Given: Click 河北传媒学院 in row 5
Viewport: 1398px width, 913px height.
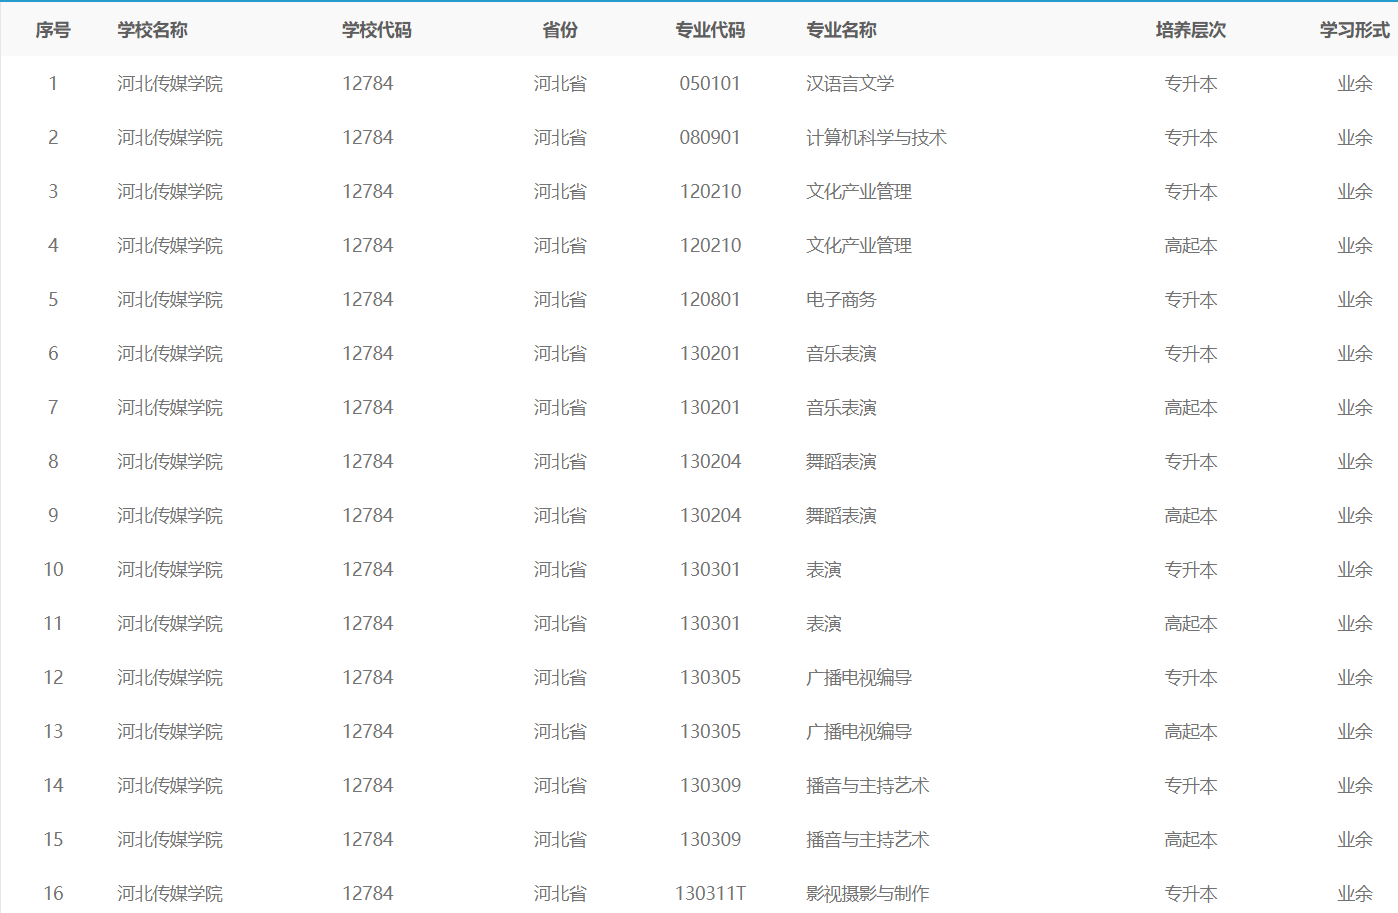Looking at the screenshot, I should click(x=170, y=300).
